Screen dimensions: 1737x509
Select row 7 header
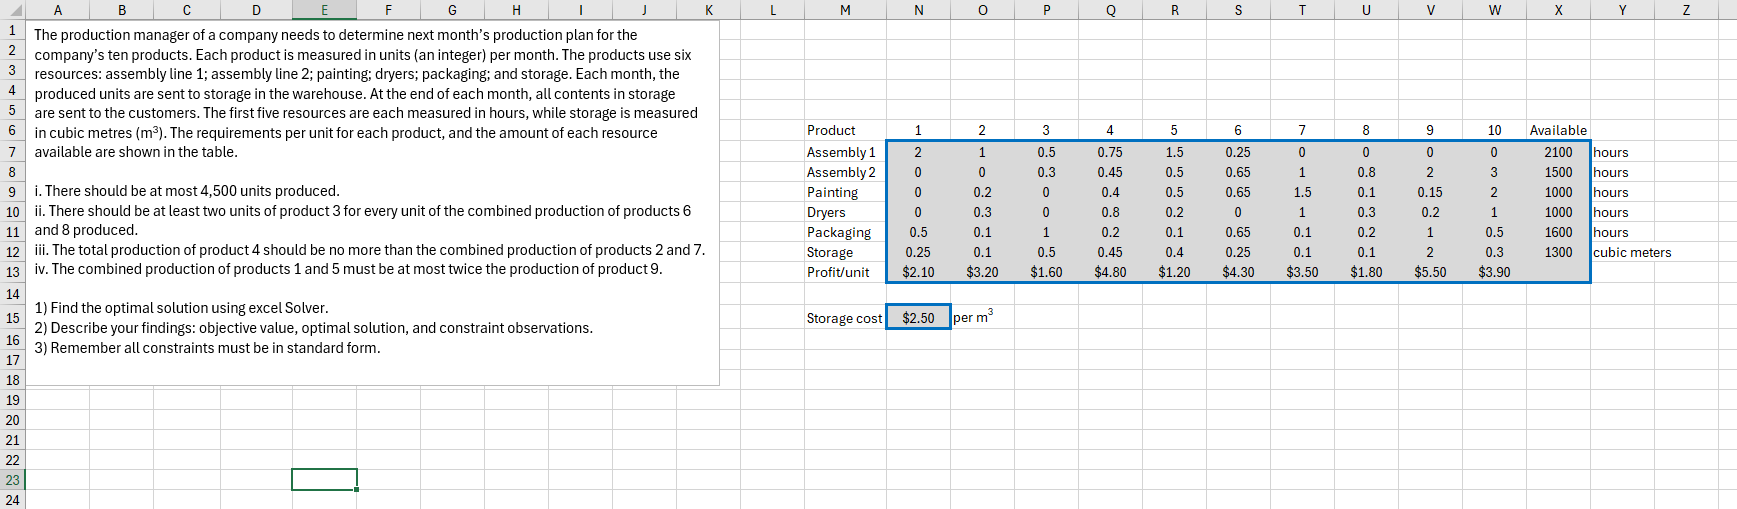12,152
